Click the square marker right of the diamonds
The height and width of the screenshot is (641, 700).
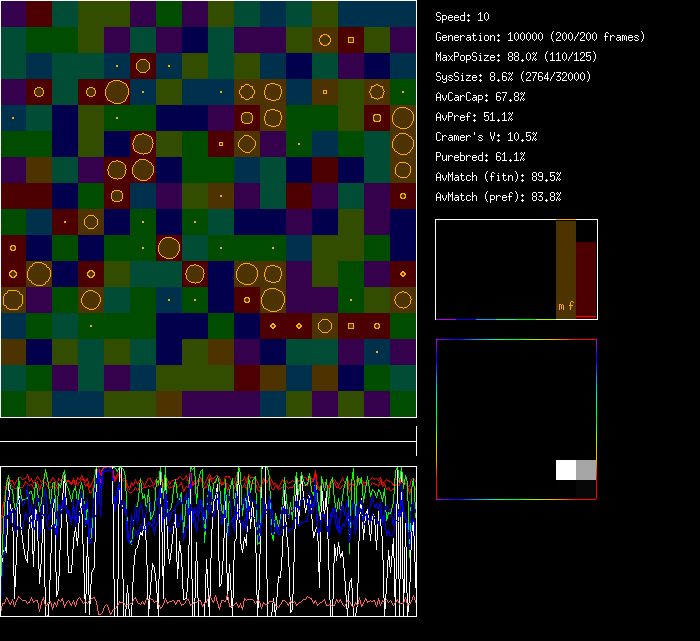pyautogui.click(x=351, y=326)
